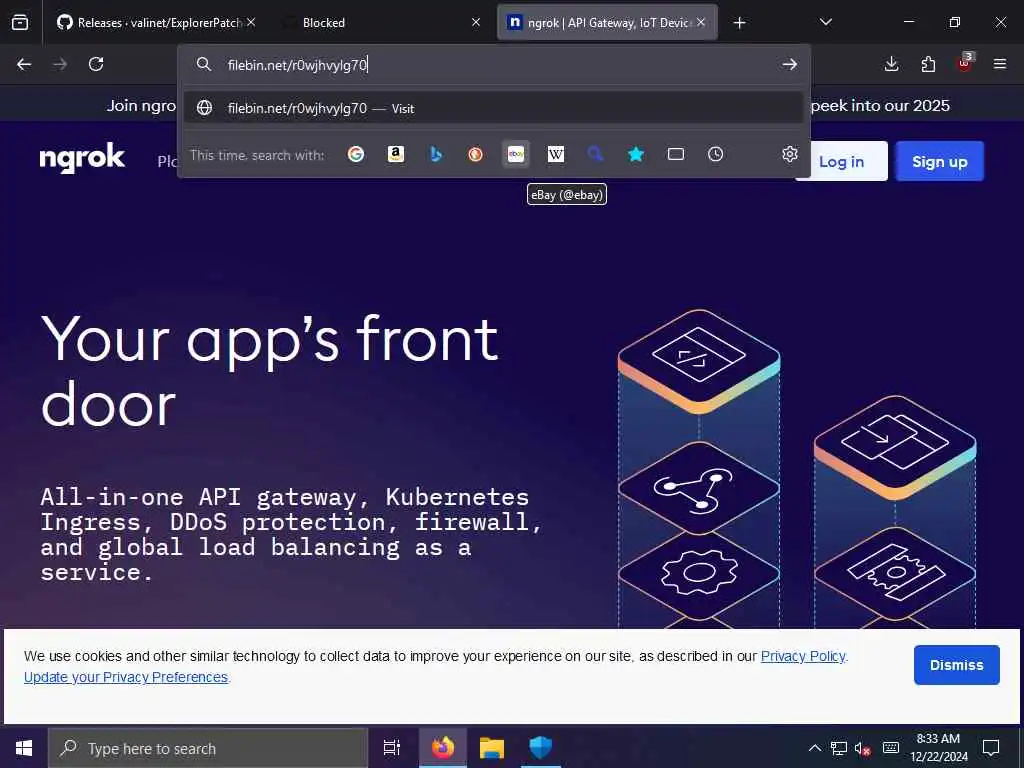
Task: Click the blue magnifier search engine icon
Action: point(596,154)
